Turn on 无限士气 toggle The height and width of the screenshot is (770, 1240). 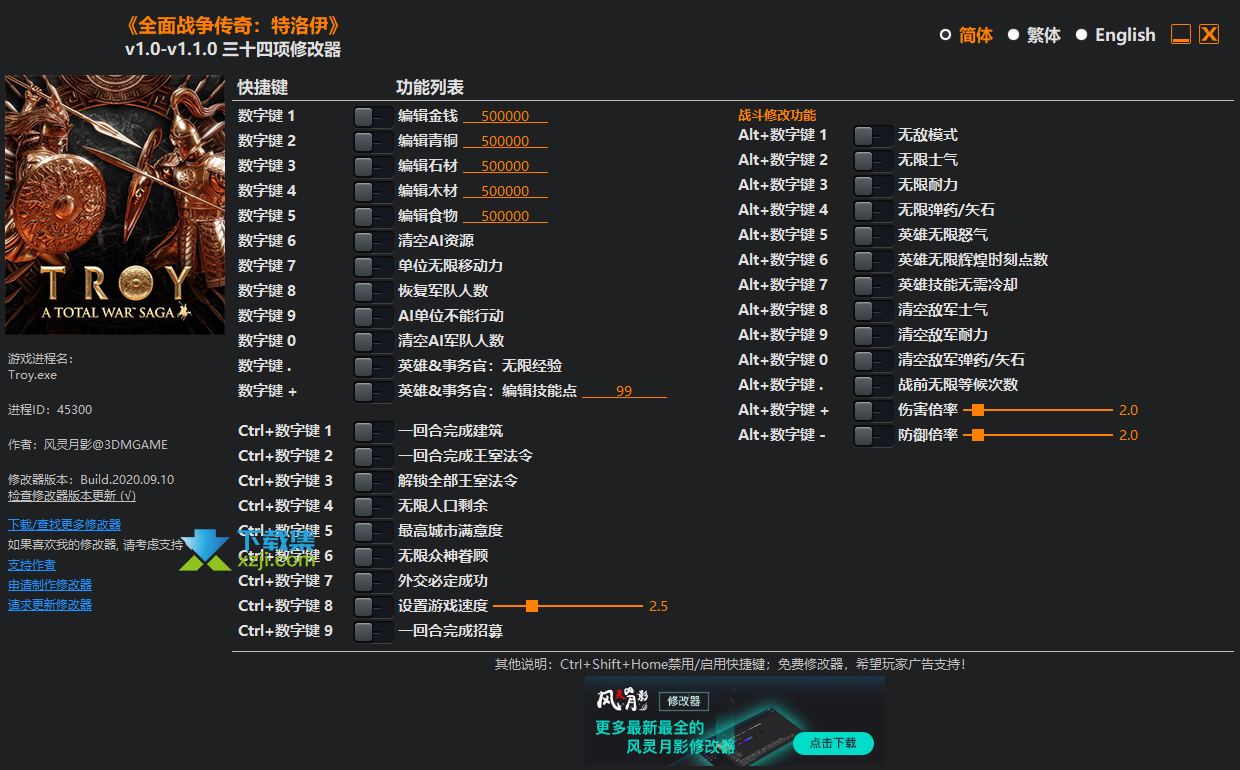[873, 160]
